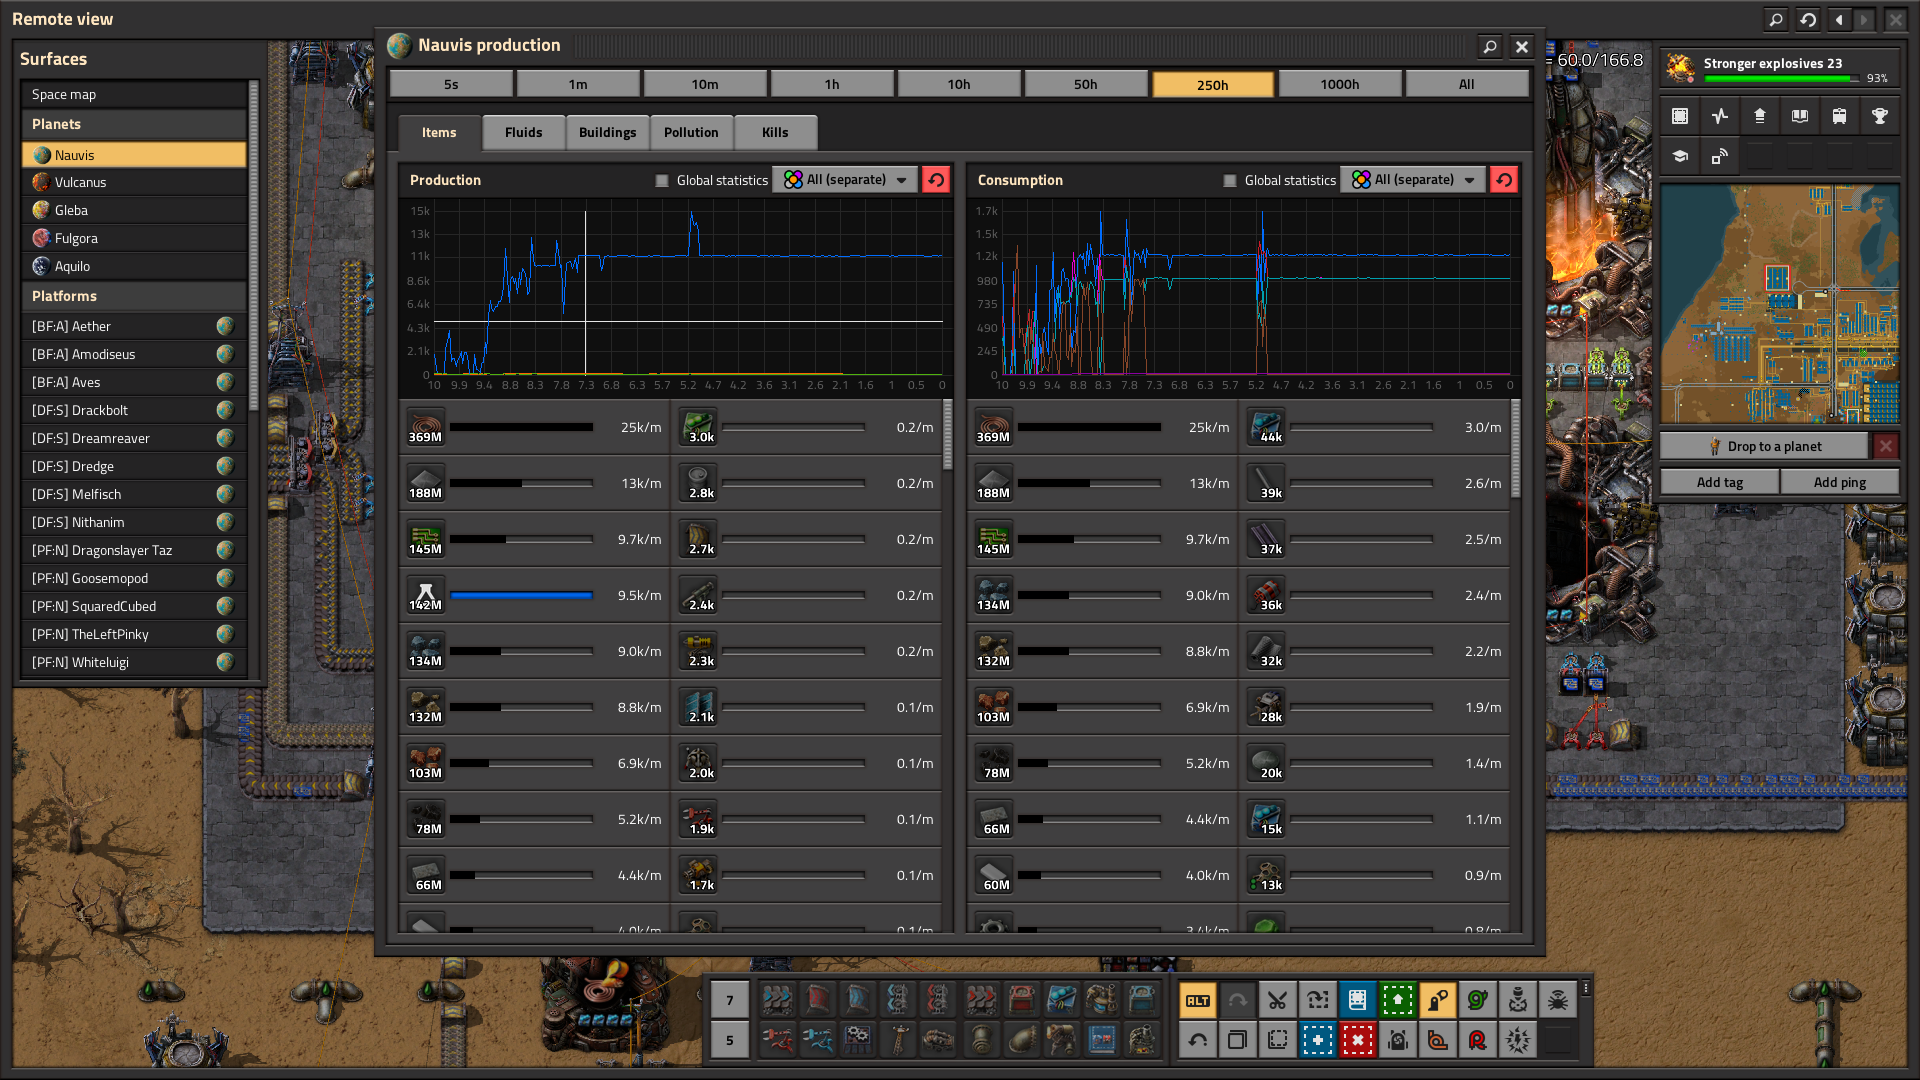
Task: Enable Global statistics in Consumption panel
Action: pyautogui.click(x=1230, y=181)
